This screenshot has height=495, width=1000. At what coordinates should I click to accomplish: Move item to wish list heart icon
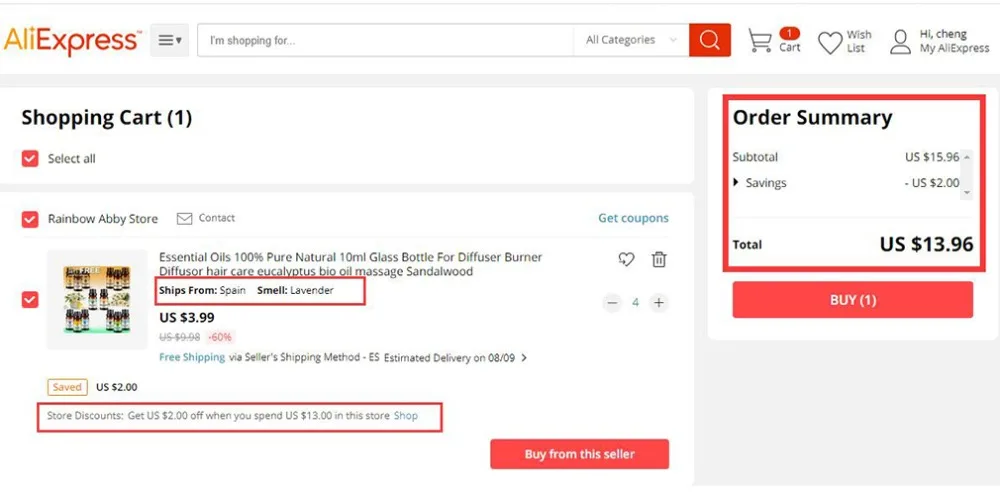(626, 259)
